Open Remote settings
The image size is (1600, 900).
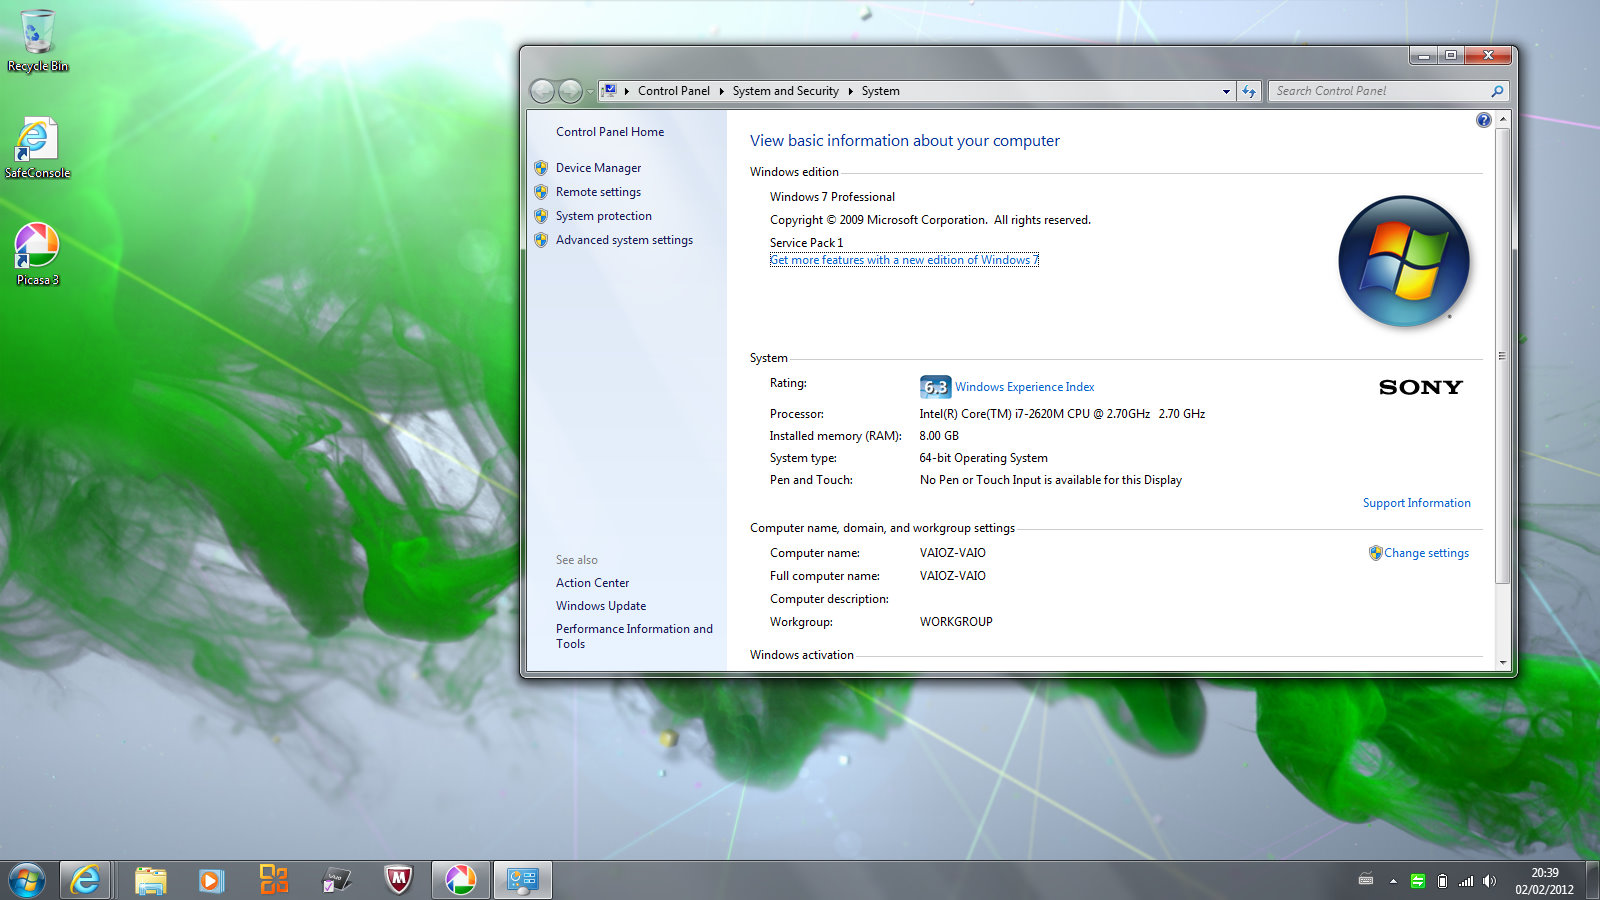pyautogui.click(x=598, y=192)
